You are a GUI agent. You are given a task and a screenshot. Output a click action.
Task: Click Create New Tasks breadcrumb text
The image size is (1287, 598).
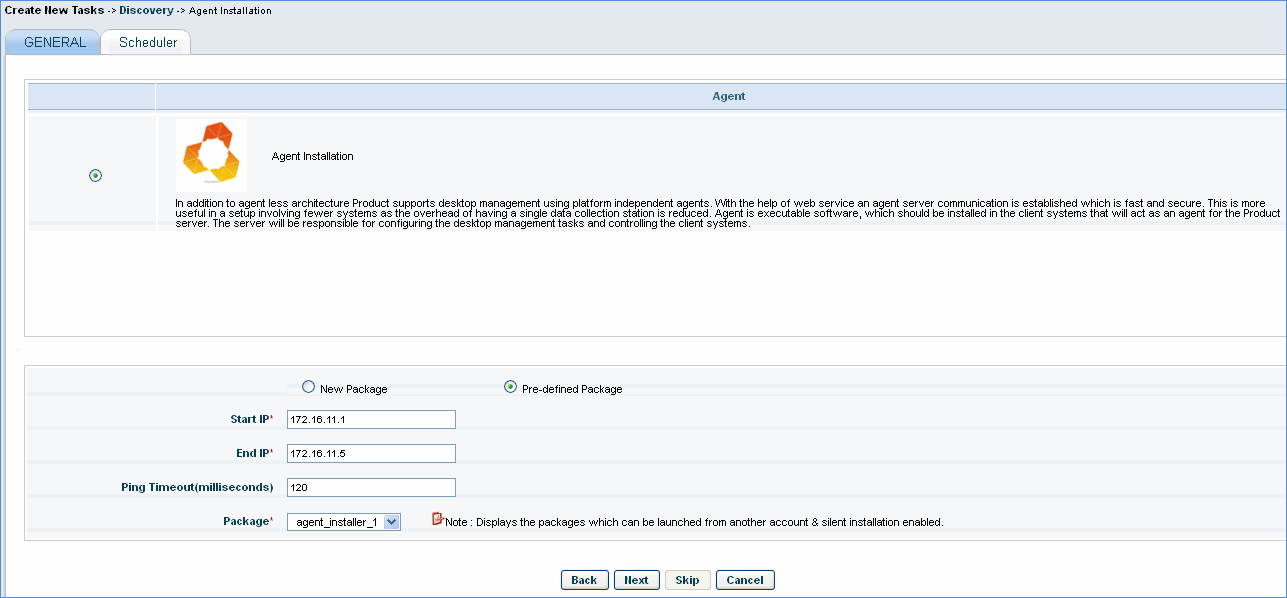(x=53, y=10)
